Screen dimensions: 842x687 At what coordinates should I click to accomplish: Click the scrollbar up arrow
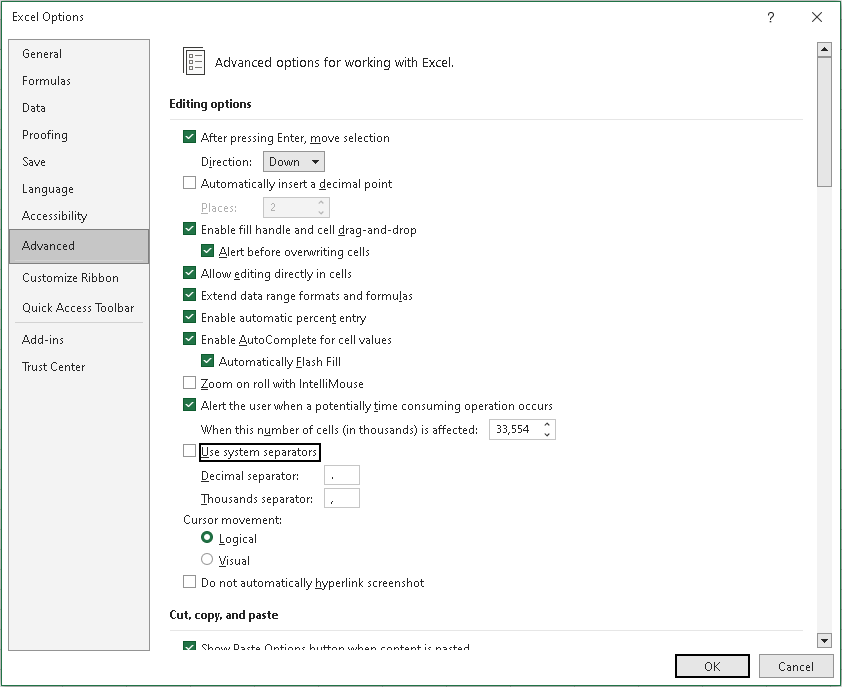(x=824, y=49)
